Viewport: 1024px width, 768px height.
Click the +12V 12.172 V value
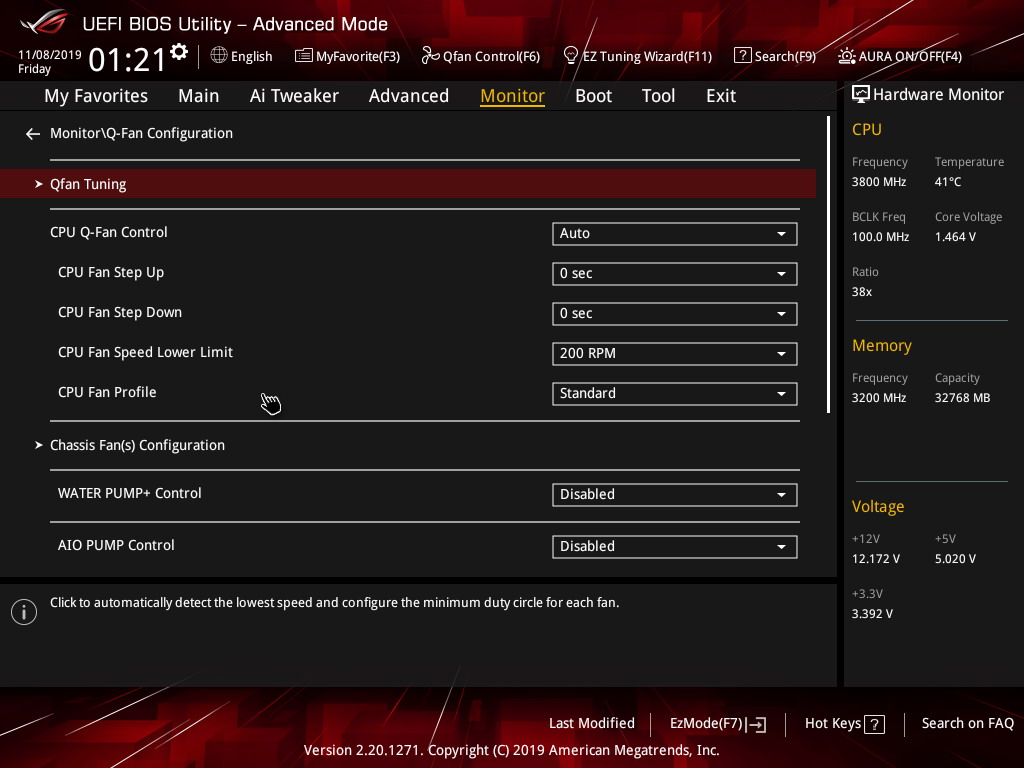pos(876,559)
